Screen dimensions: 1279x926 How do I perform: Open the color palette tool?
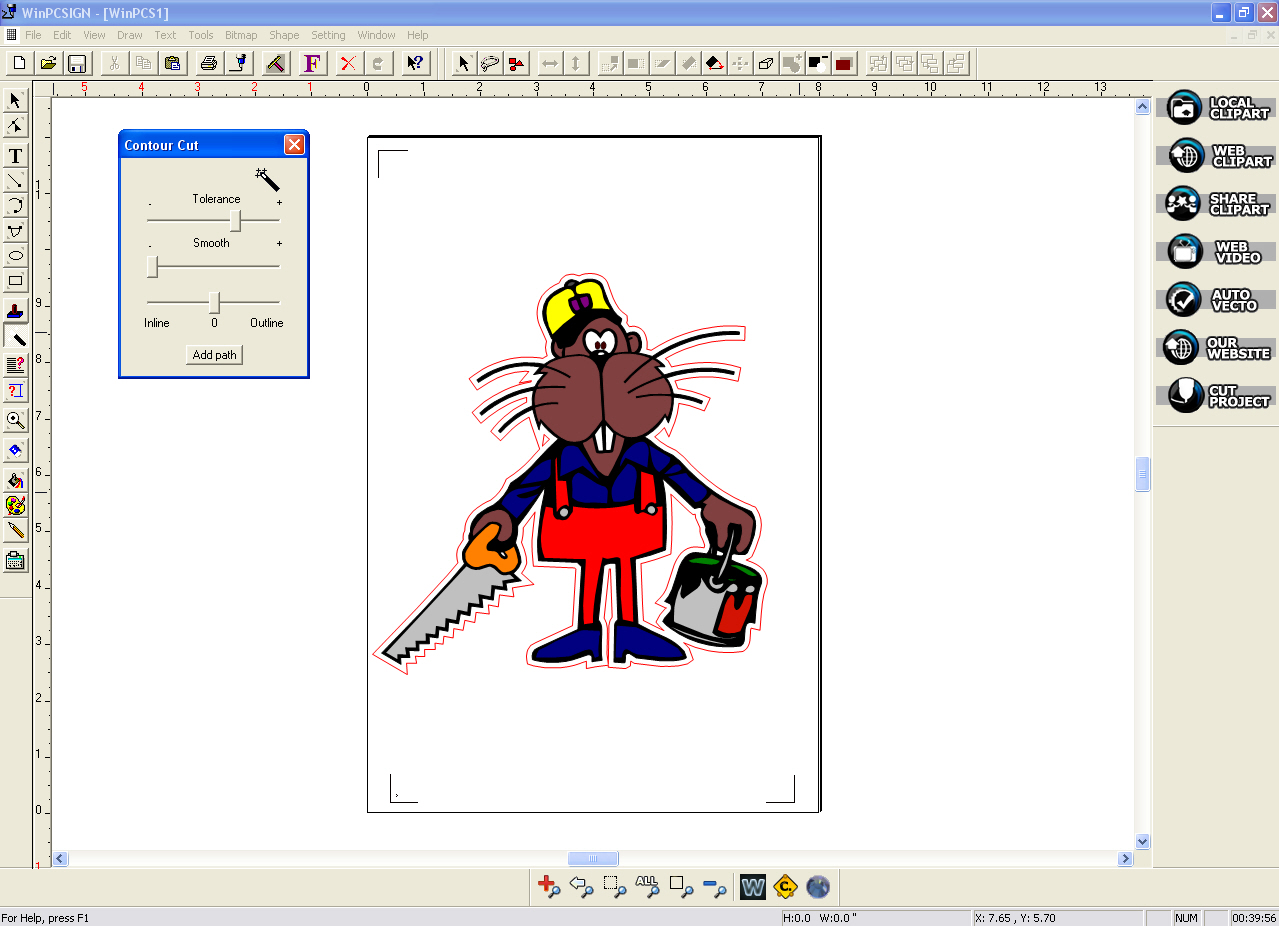(16, 506)
